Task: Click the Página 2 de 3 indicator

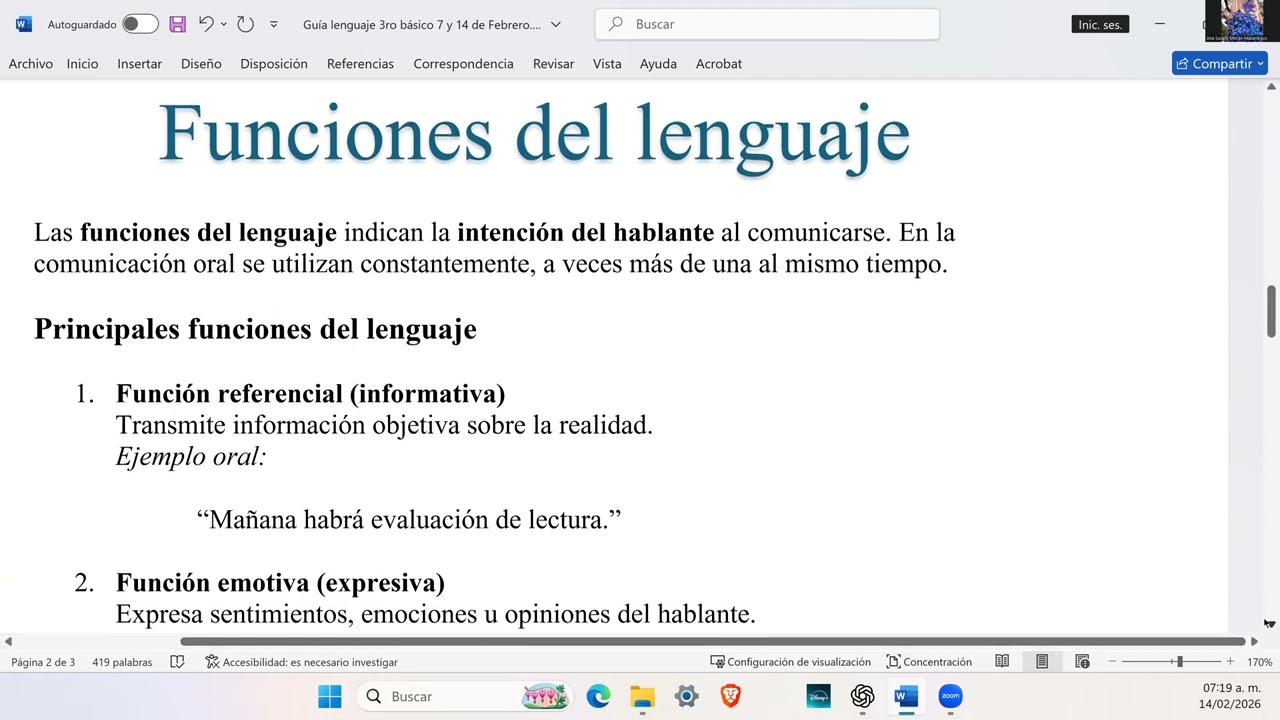Action: [43, 662]
